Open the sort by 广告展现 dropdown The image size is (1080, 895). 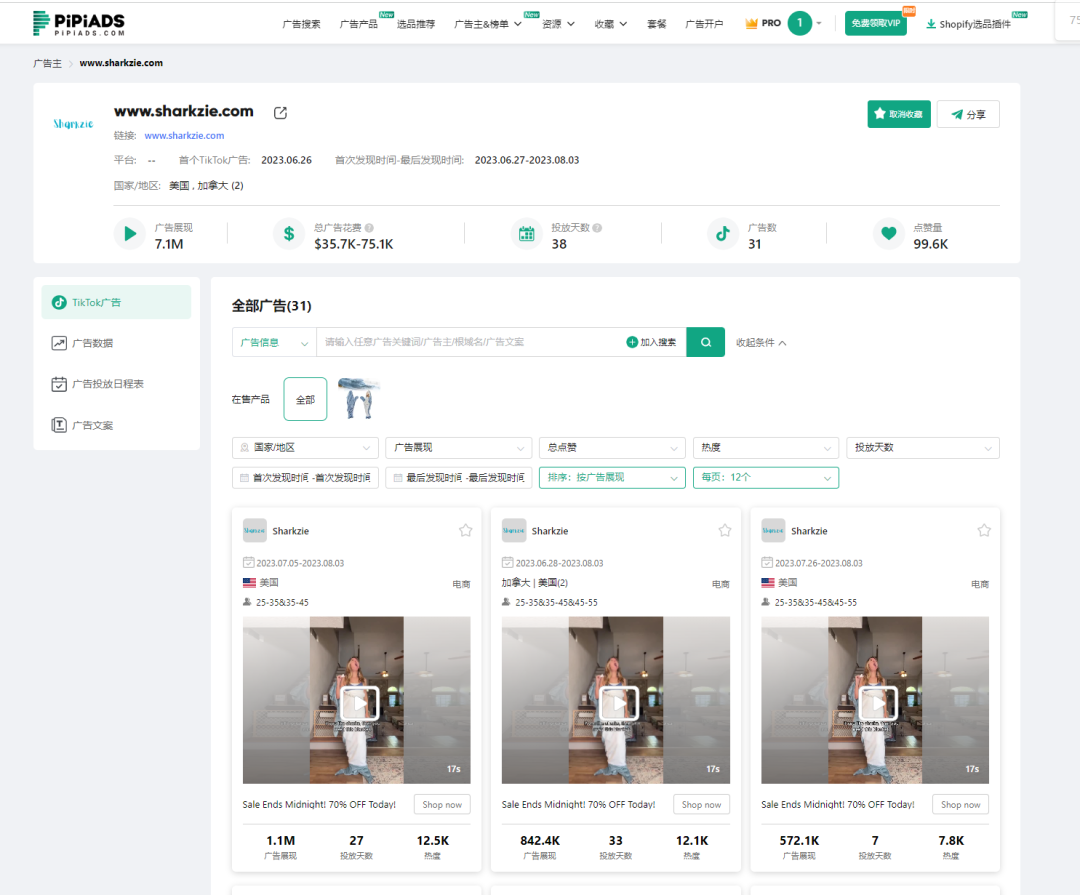point(612,477)
